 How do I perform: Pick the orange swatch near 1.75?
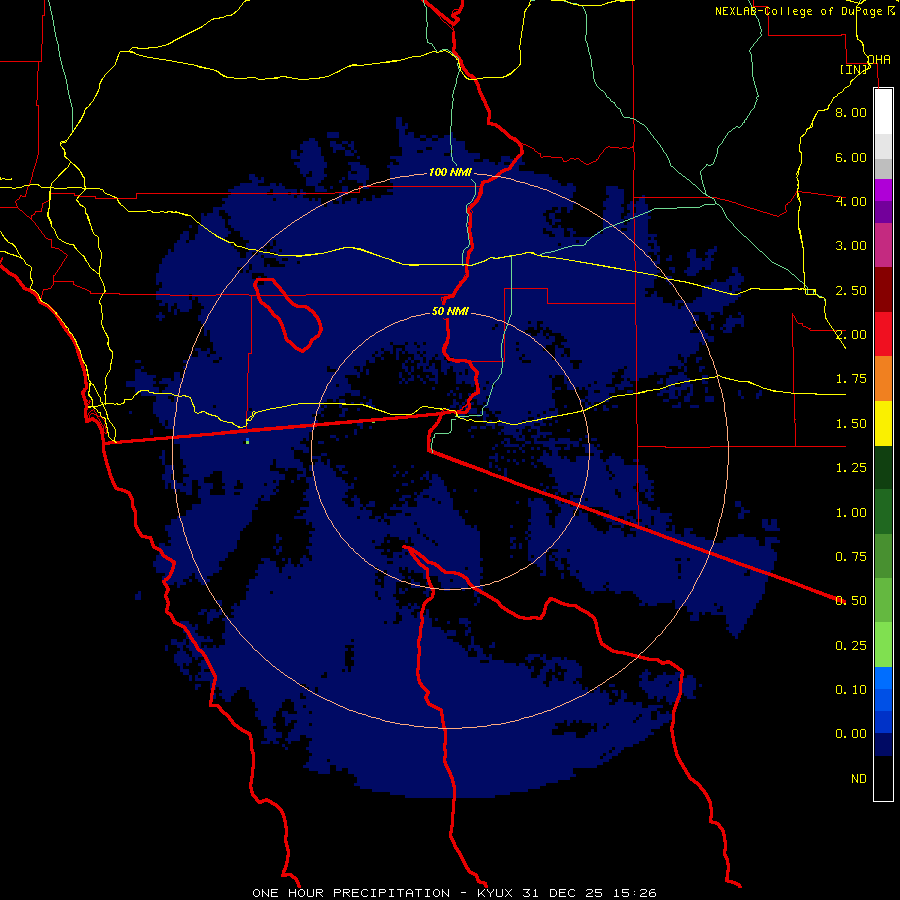click(883, 379)
